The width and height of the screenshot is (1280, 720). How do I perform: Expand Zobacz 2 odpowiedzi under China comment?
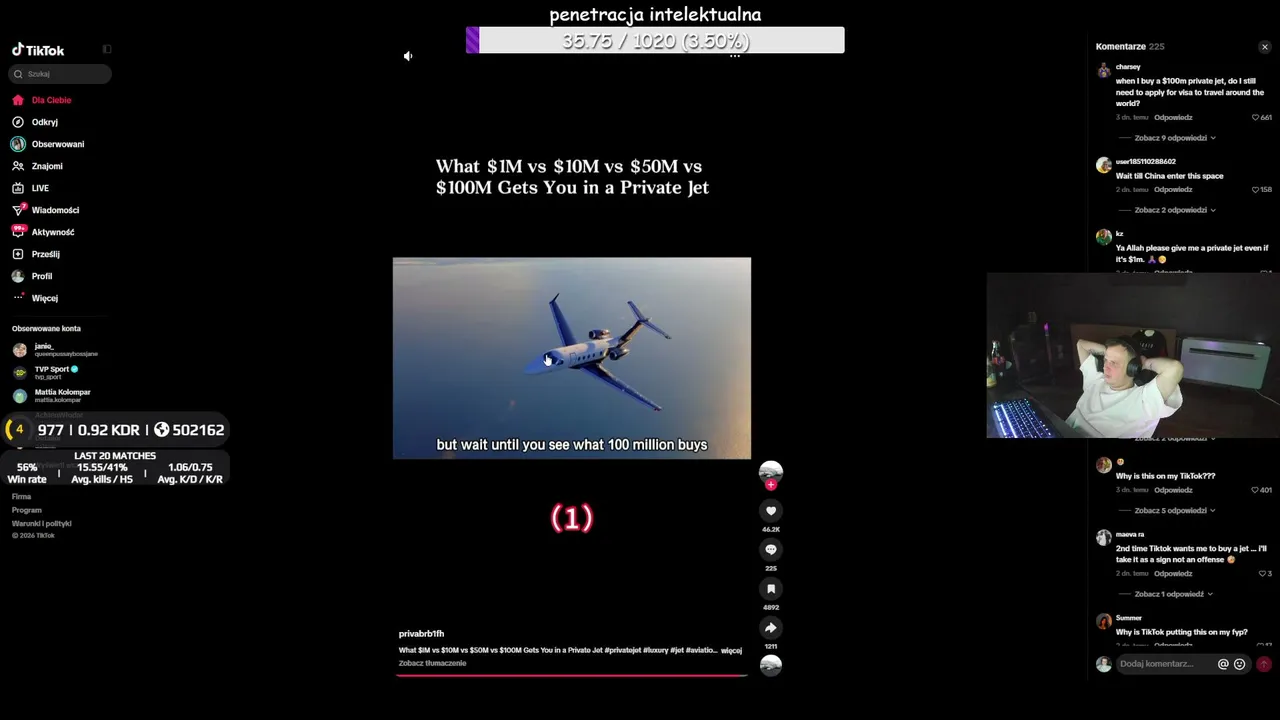point(1175,210)
